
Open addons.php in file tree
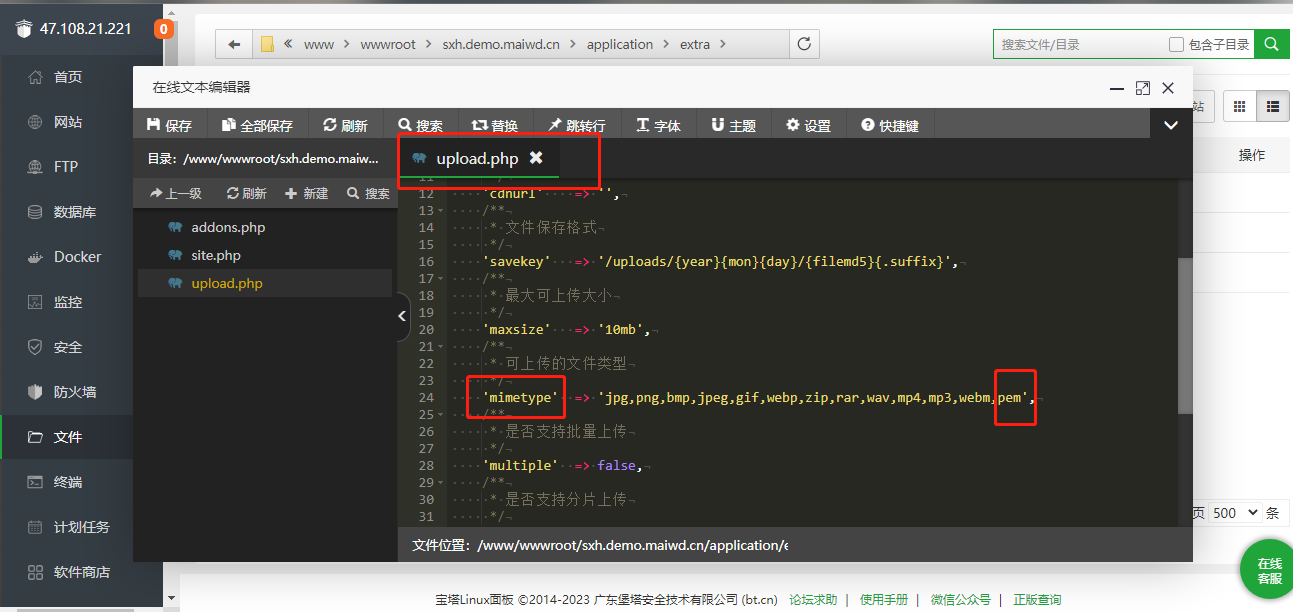228,227
